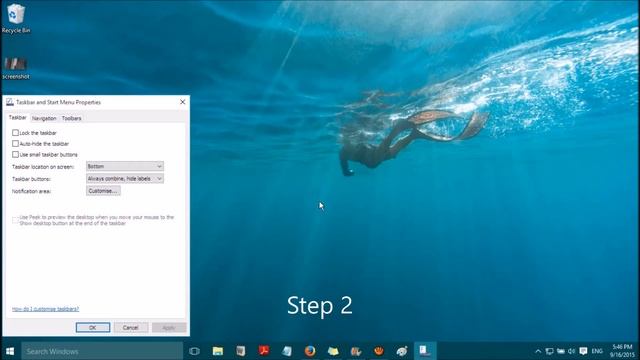Open the yellow folder app left of the orange icon

pyautogui.click(x=333, y=351)
